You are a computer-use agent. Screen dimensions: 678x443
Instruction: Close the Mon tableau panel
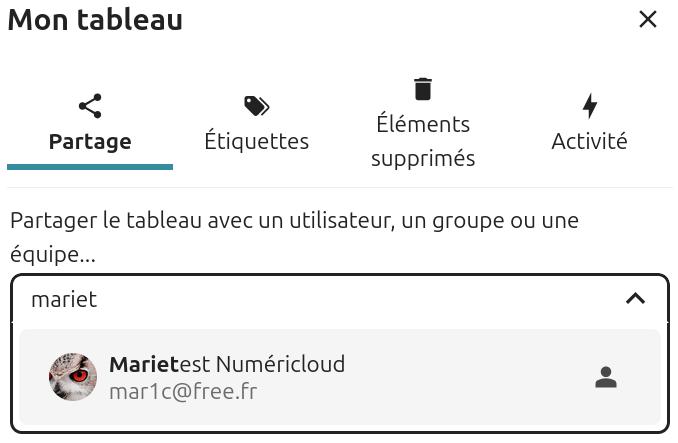point(648,19)
